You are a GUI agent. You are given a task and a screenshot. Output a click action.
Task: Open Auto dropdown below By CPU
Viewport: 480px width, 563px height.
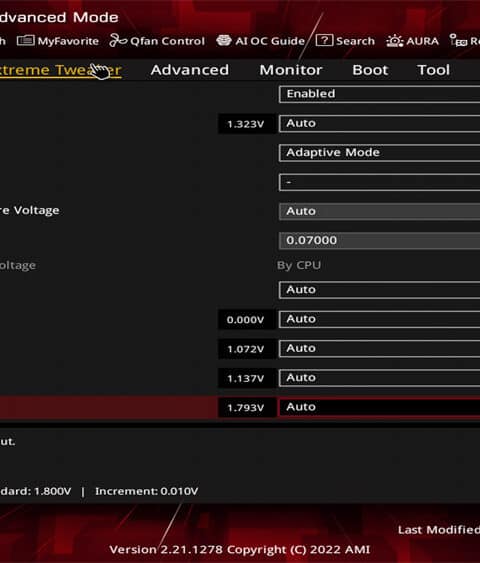tap(379, 290)
